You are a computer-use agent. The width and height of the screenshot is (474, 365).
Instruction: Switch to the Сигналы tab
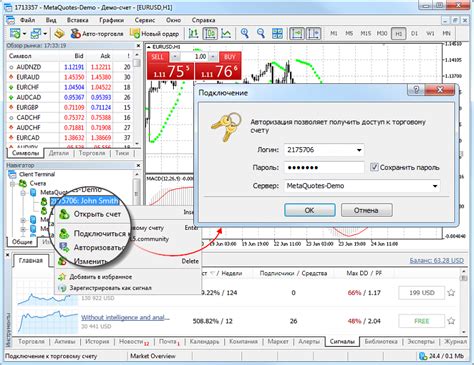pos(342,341)
